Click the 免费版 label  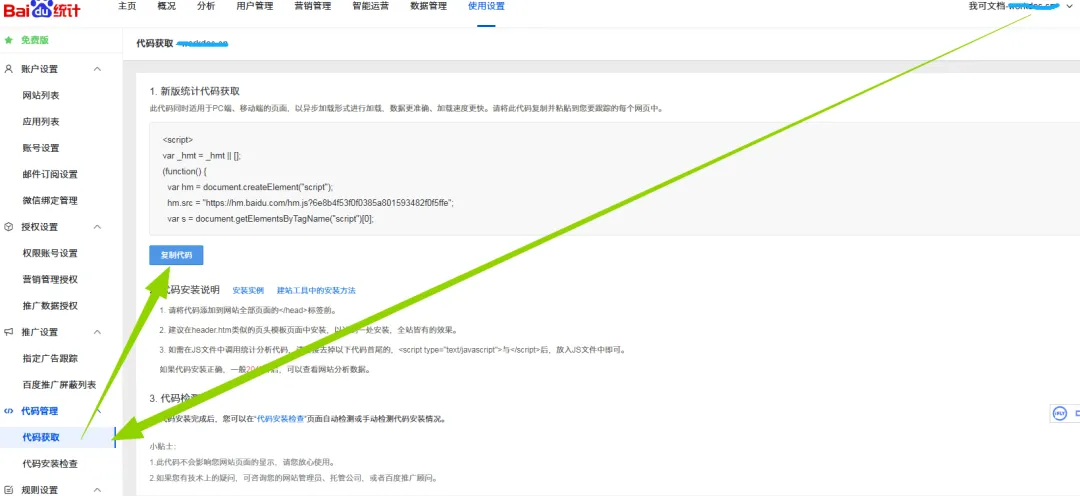[34, 40]
